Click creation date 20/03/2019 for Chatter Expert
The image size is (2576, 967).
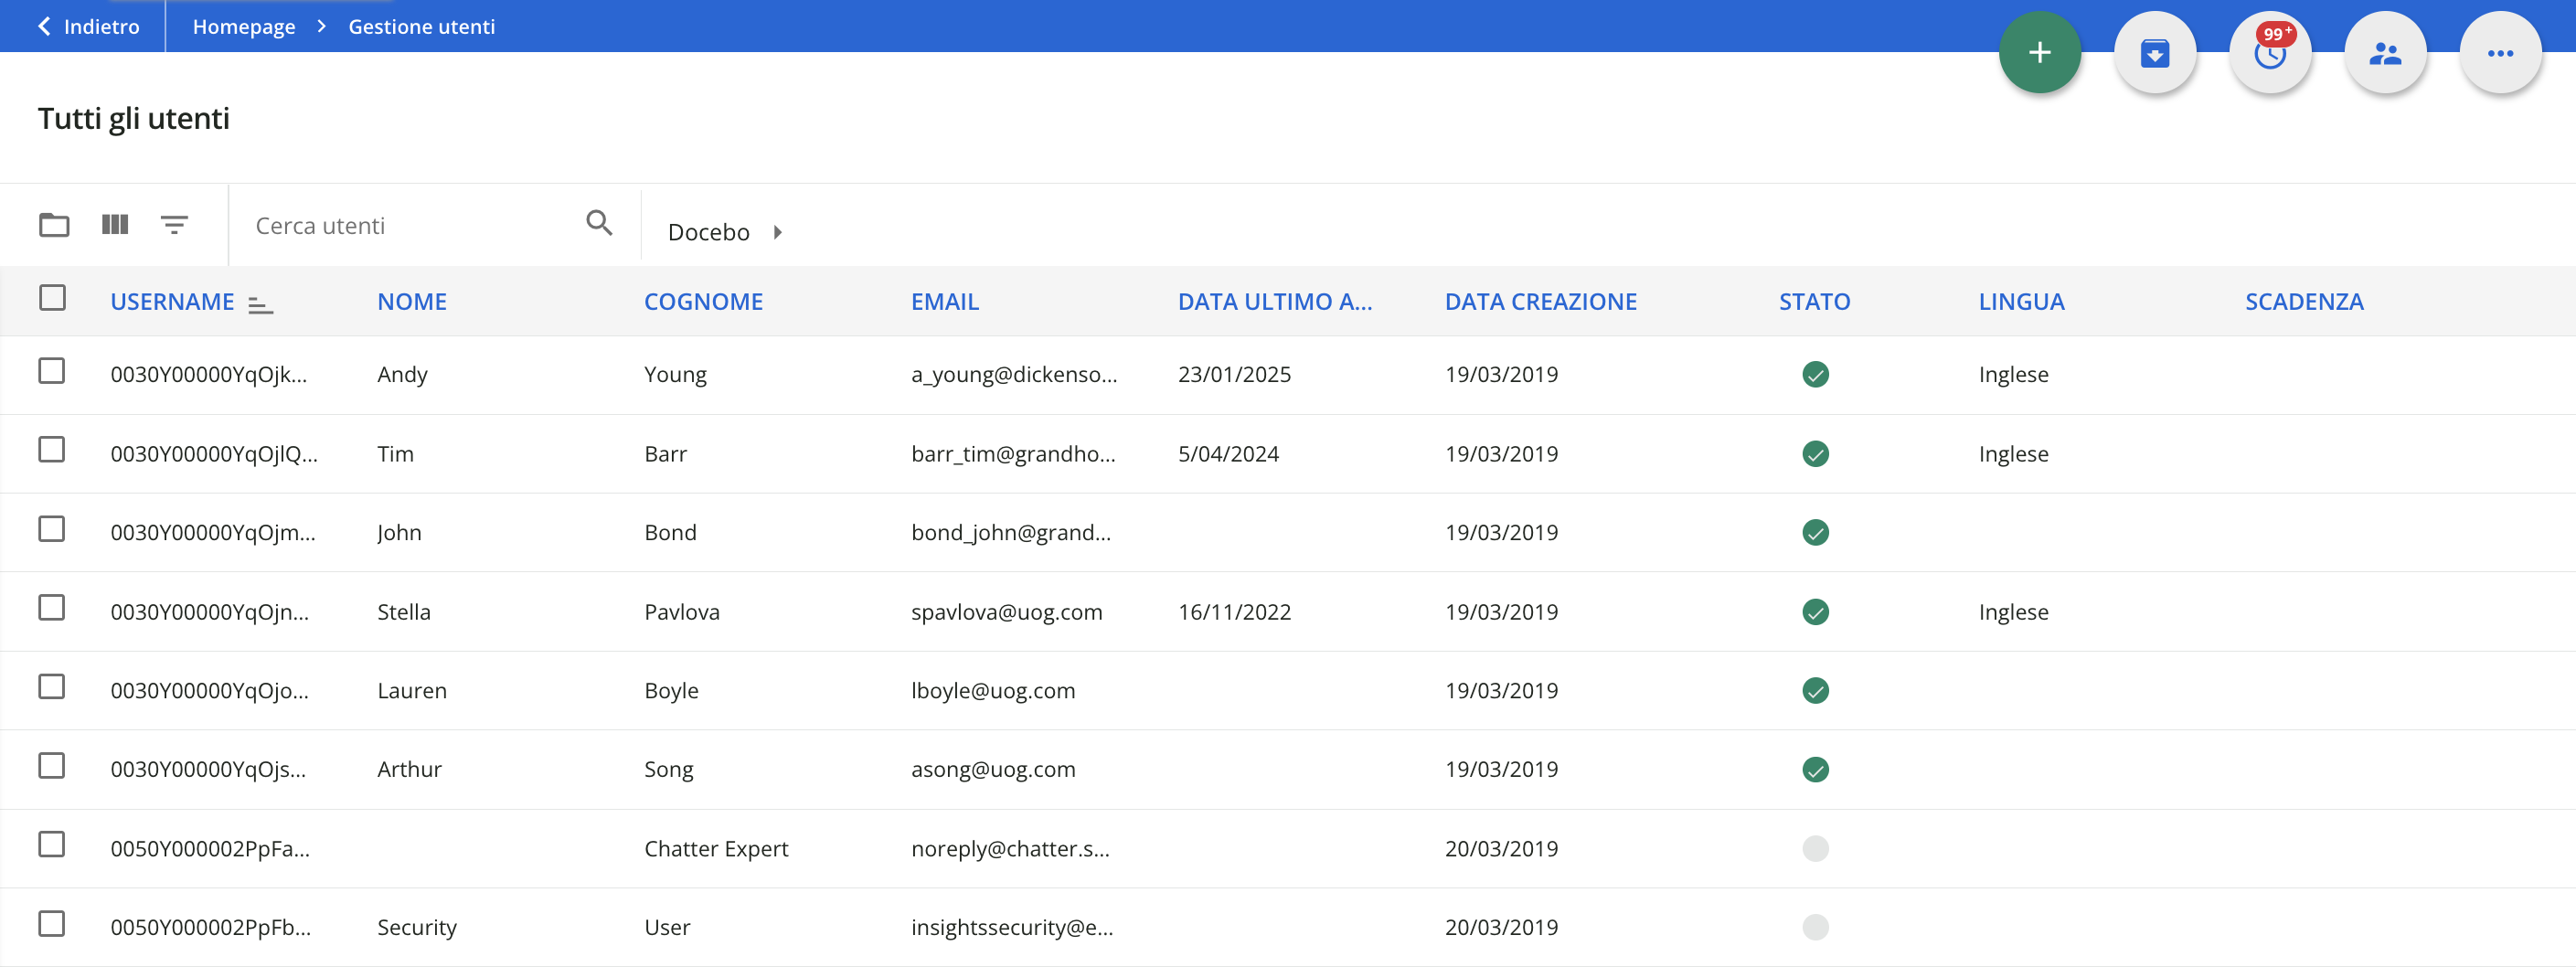click(x=1501, y=849)
